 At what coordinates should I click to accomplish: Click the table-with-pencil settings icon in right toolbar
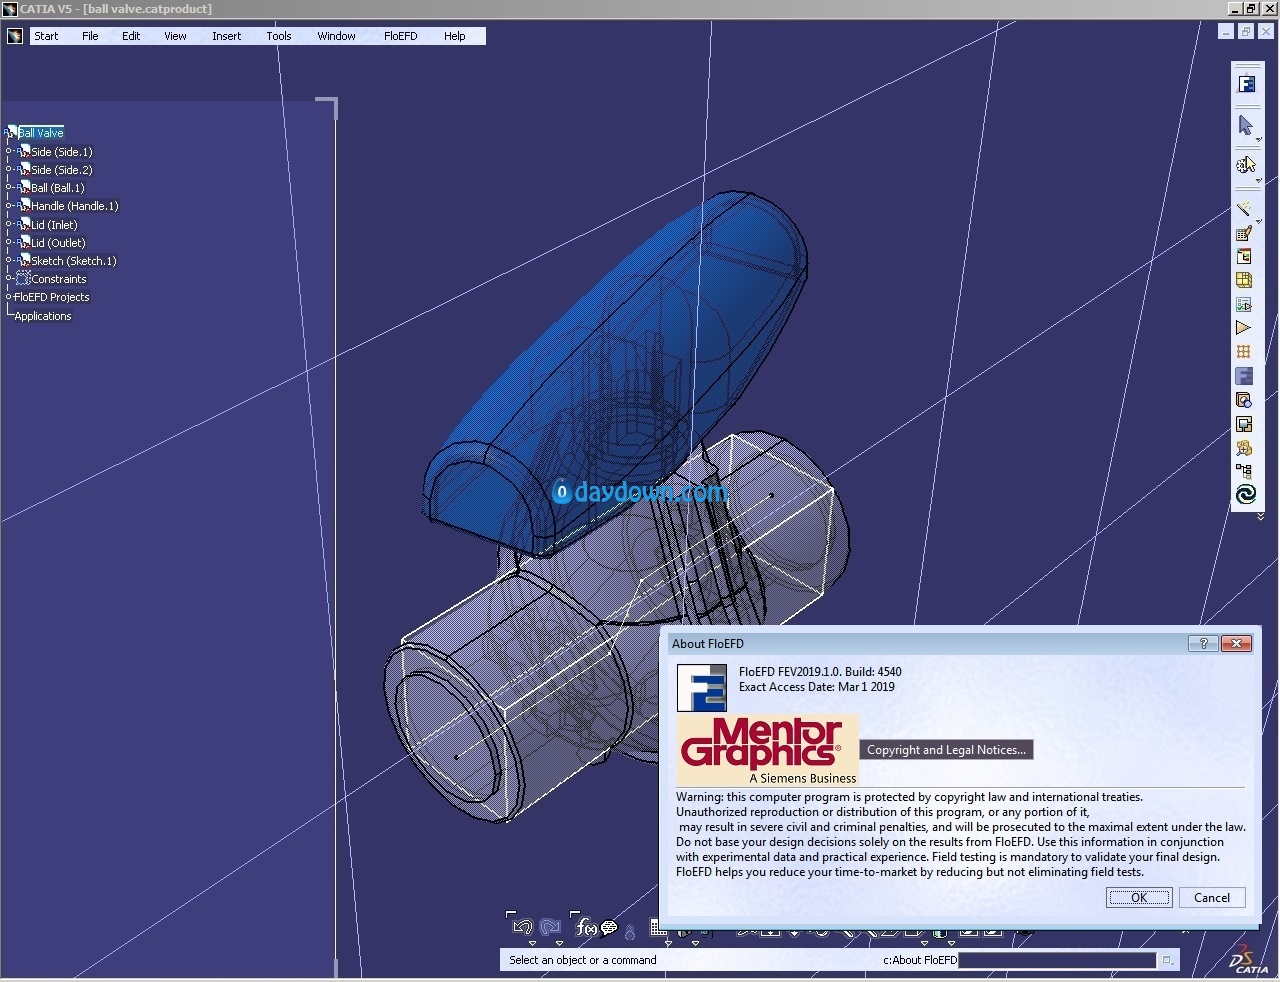point(1244,233)
